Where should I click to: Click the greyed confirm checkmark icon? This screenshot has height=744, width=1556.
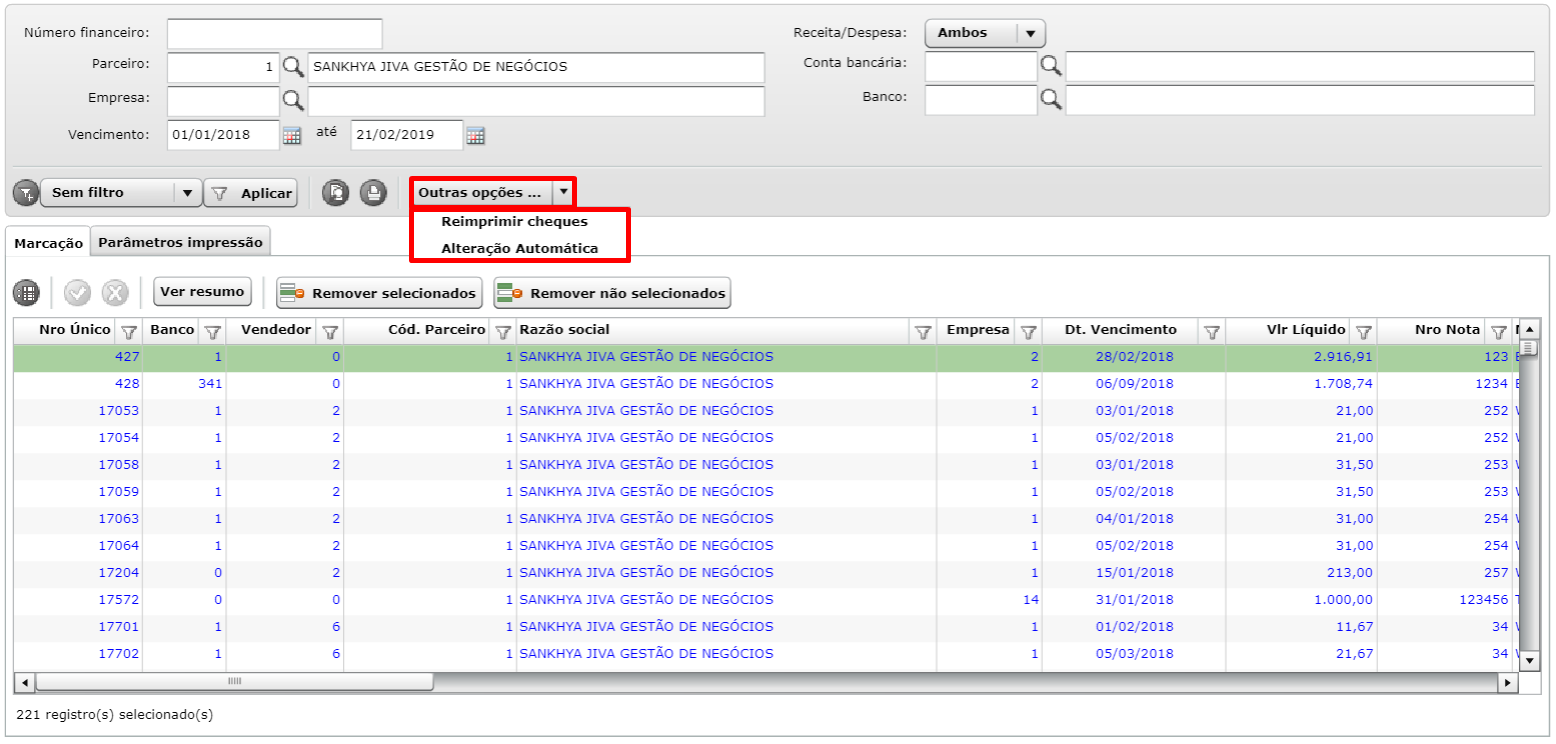(77, 293)
